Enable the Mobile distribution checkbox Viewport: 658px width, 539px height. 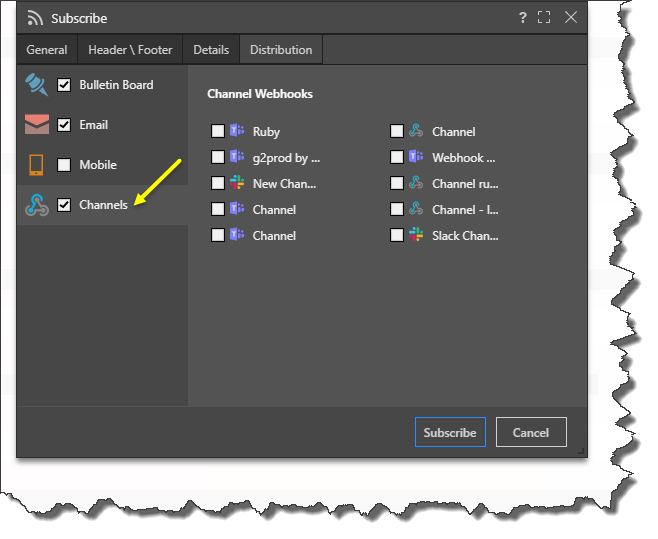coord(65,165)
